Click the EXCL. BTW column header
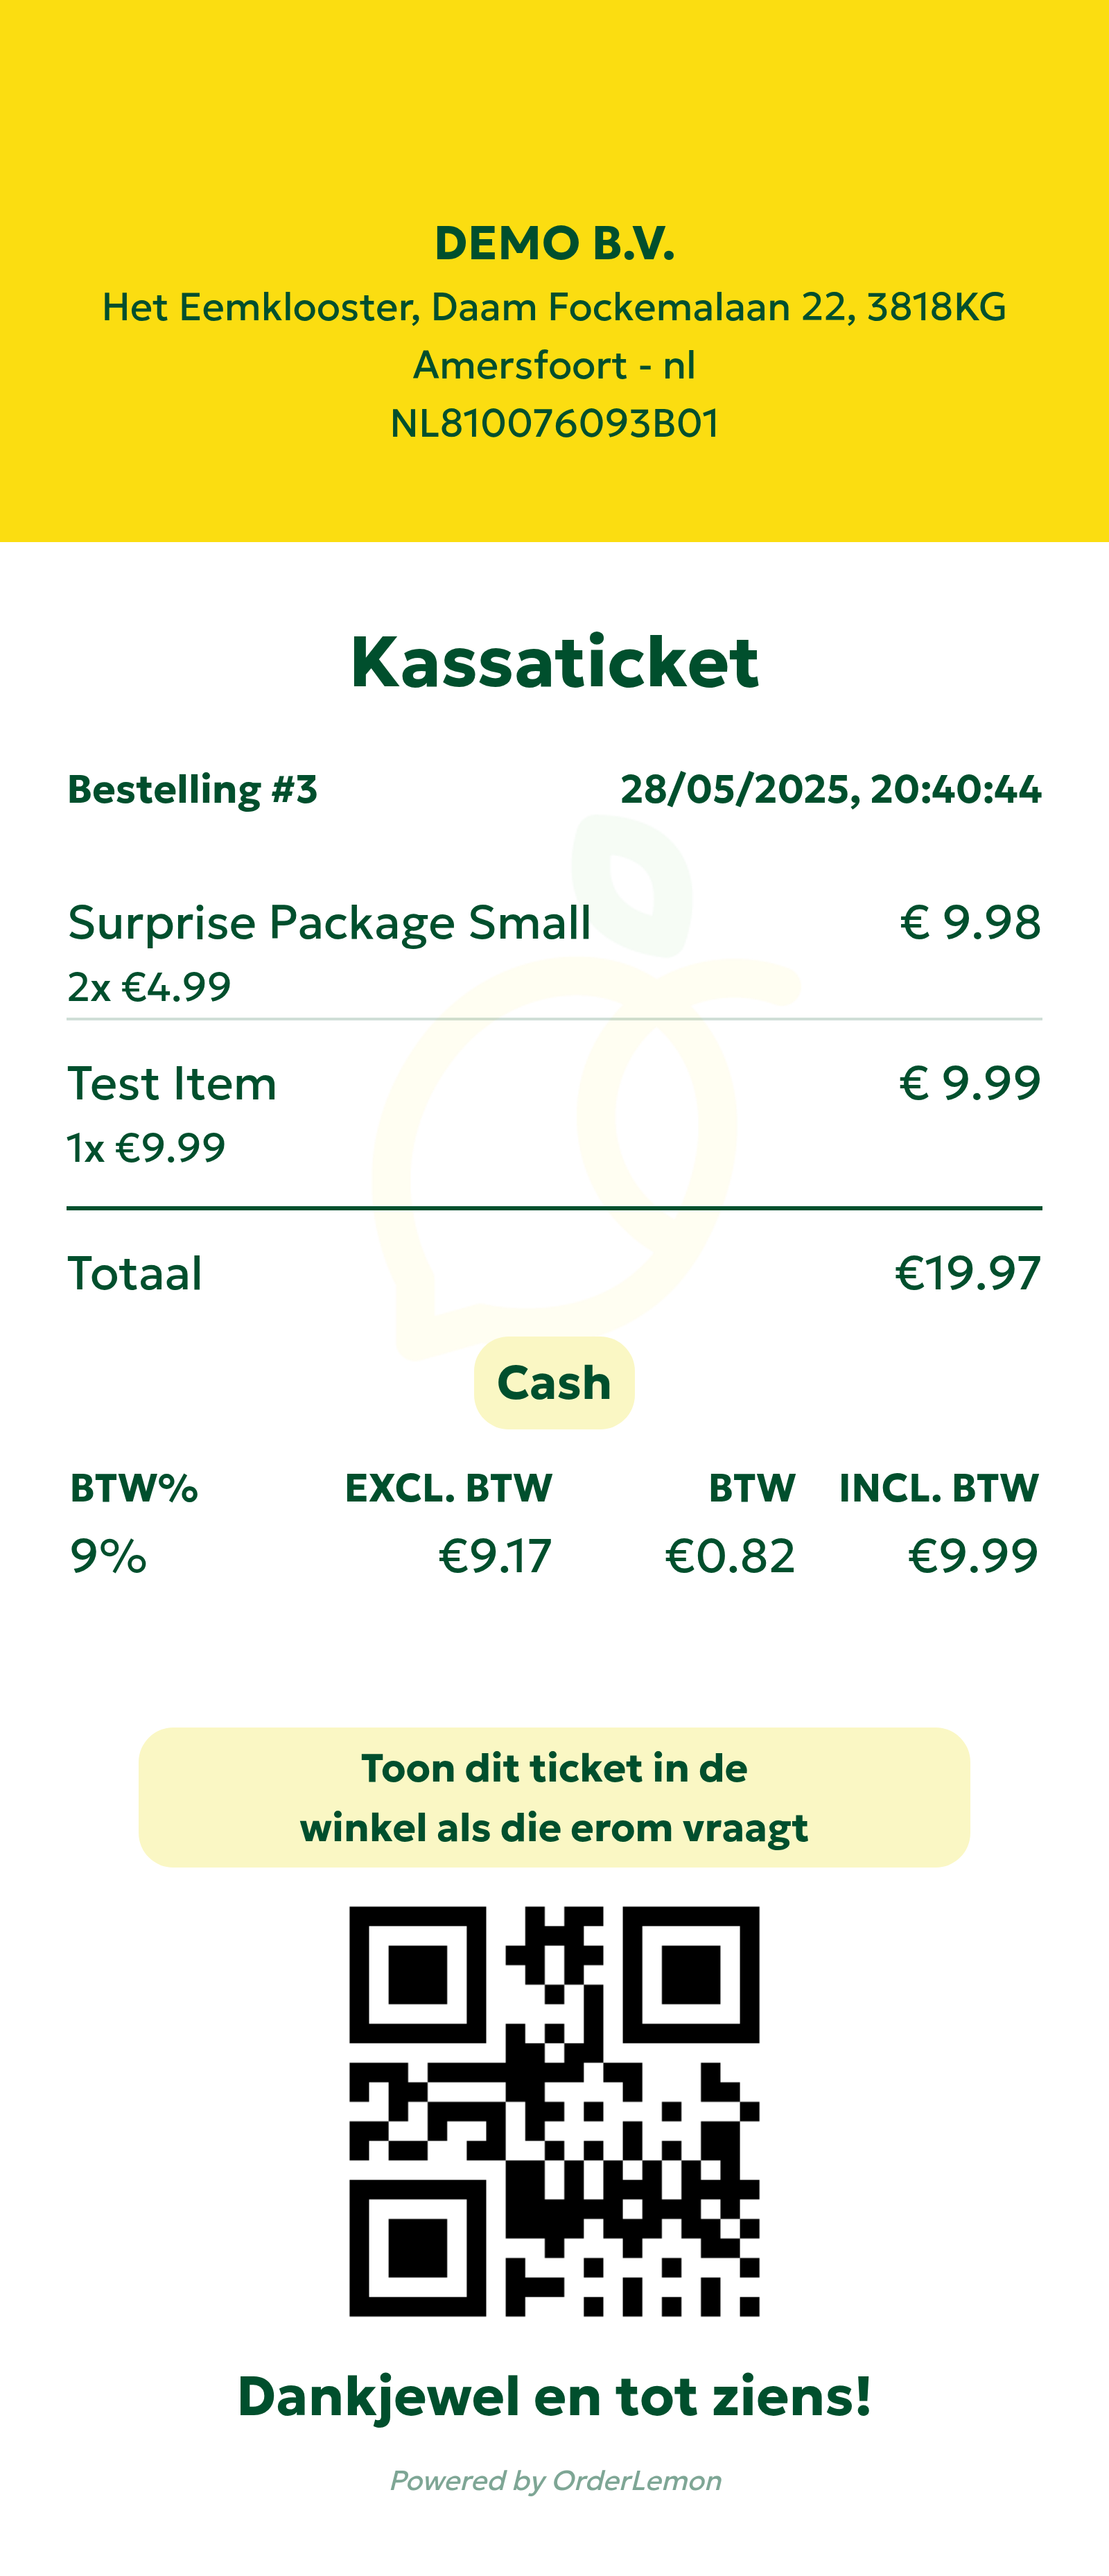This screenshot has height=2576, width=1109. pyautogui.click(x=448, y=1488)
